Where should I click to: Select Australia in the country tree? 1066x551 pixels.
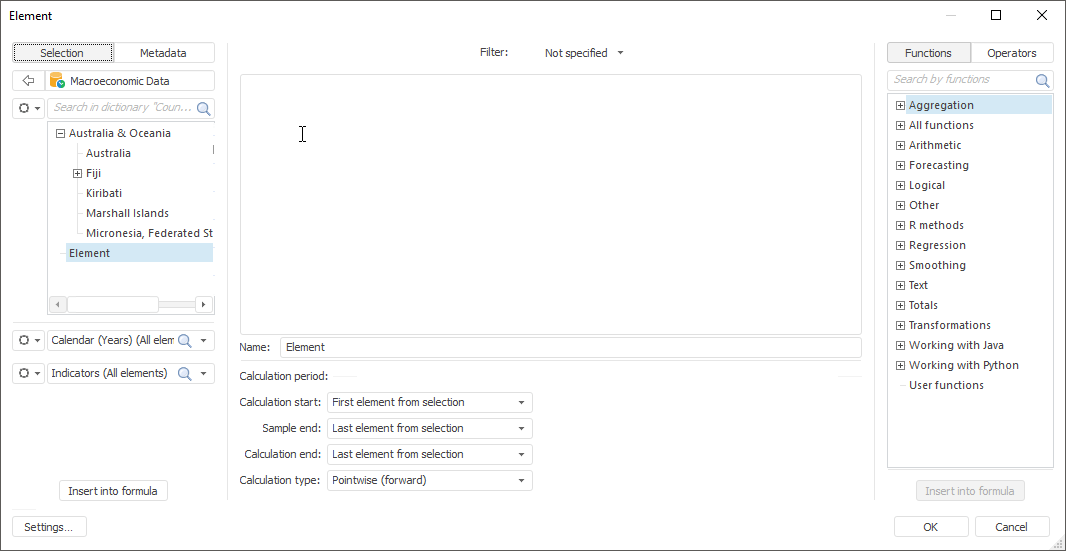[108, 153]
